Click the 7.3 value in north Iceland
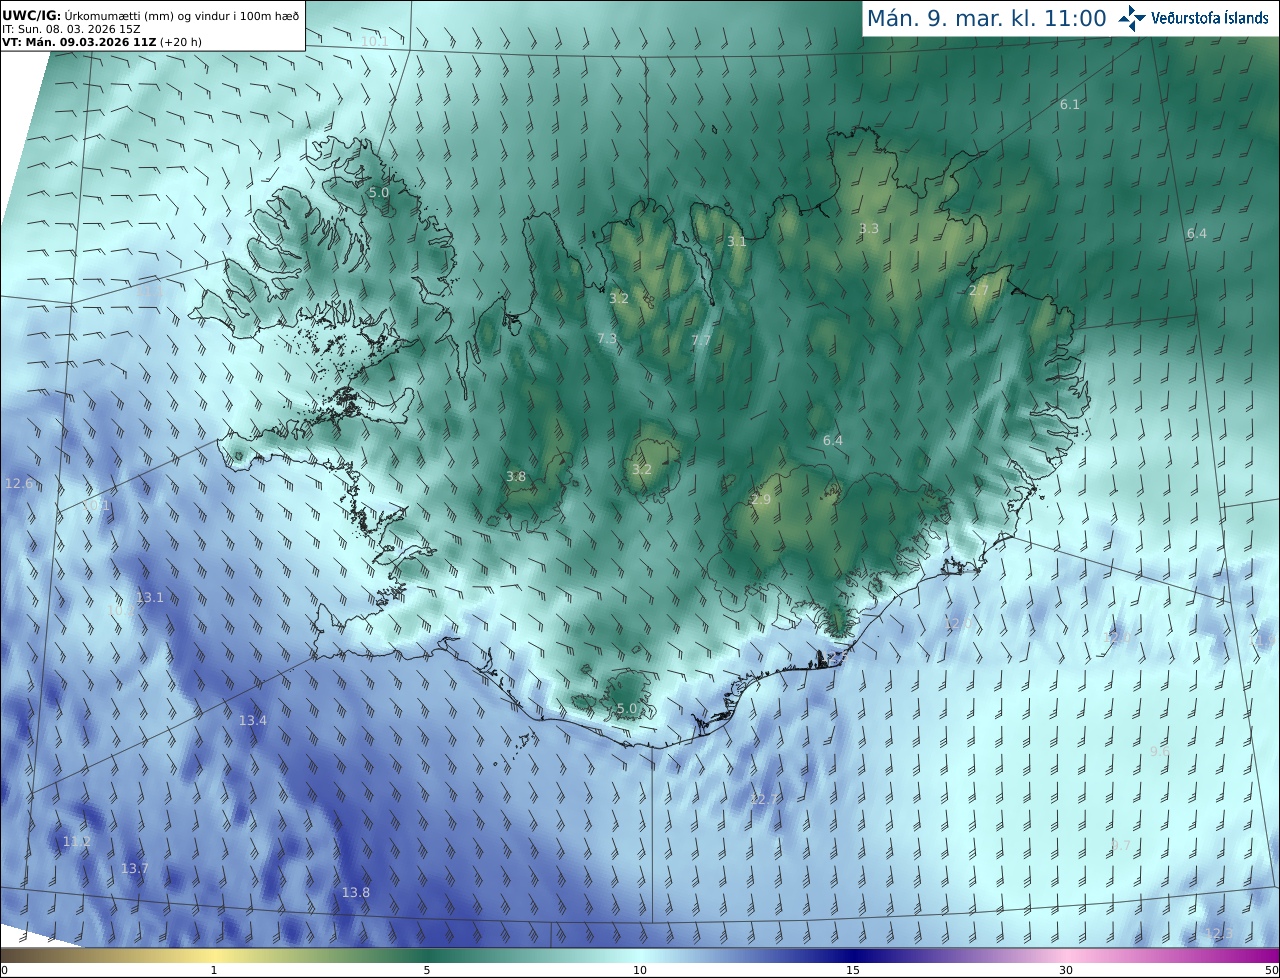Screen dimensions: 1280x978 [607, 339]
